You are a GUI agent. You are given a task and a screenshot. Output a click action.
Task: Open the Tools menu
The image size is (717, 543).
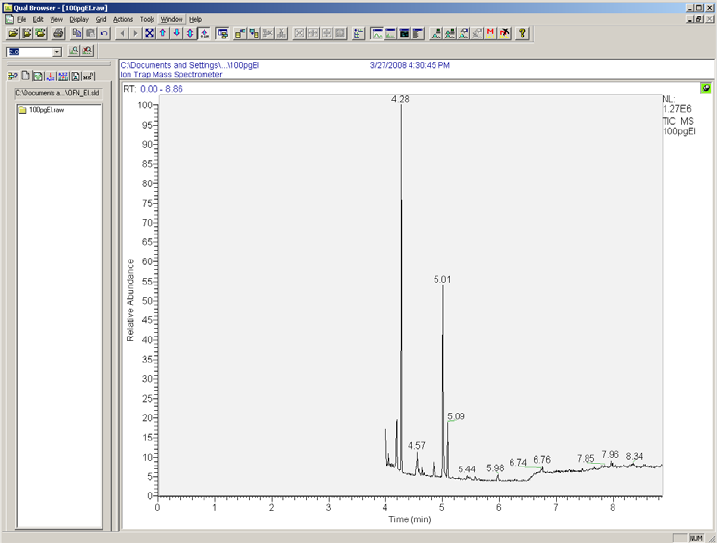[x=147, y=19]
